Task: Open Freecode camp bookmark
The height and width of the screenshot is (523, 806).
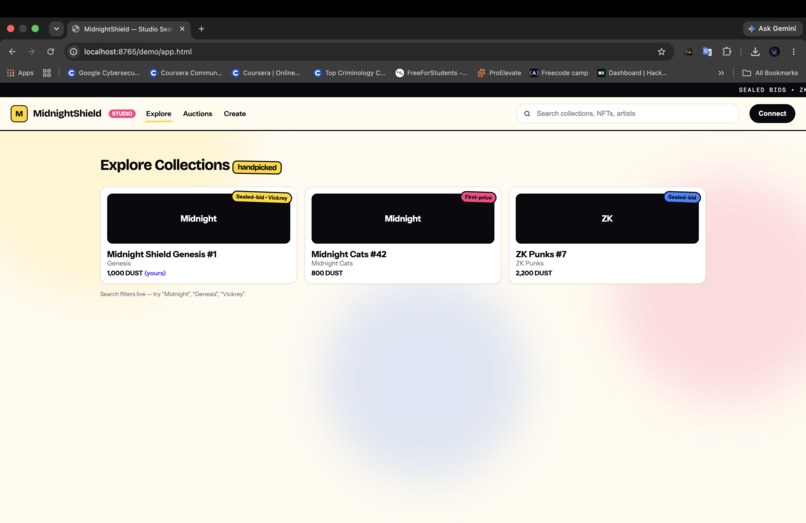Action: 559,73
